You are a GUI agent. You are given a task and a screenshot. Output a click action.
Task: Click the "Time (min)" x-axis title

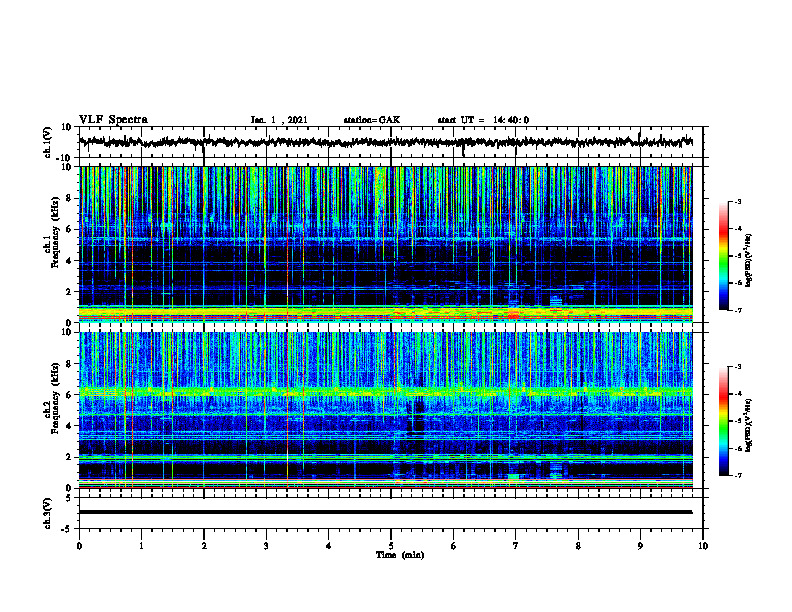(x=400, y=555)
